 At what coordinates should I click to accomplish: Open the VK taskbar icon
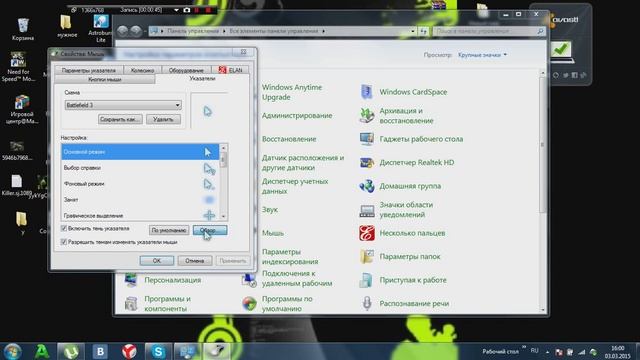100,351
